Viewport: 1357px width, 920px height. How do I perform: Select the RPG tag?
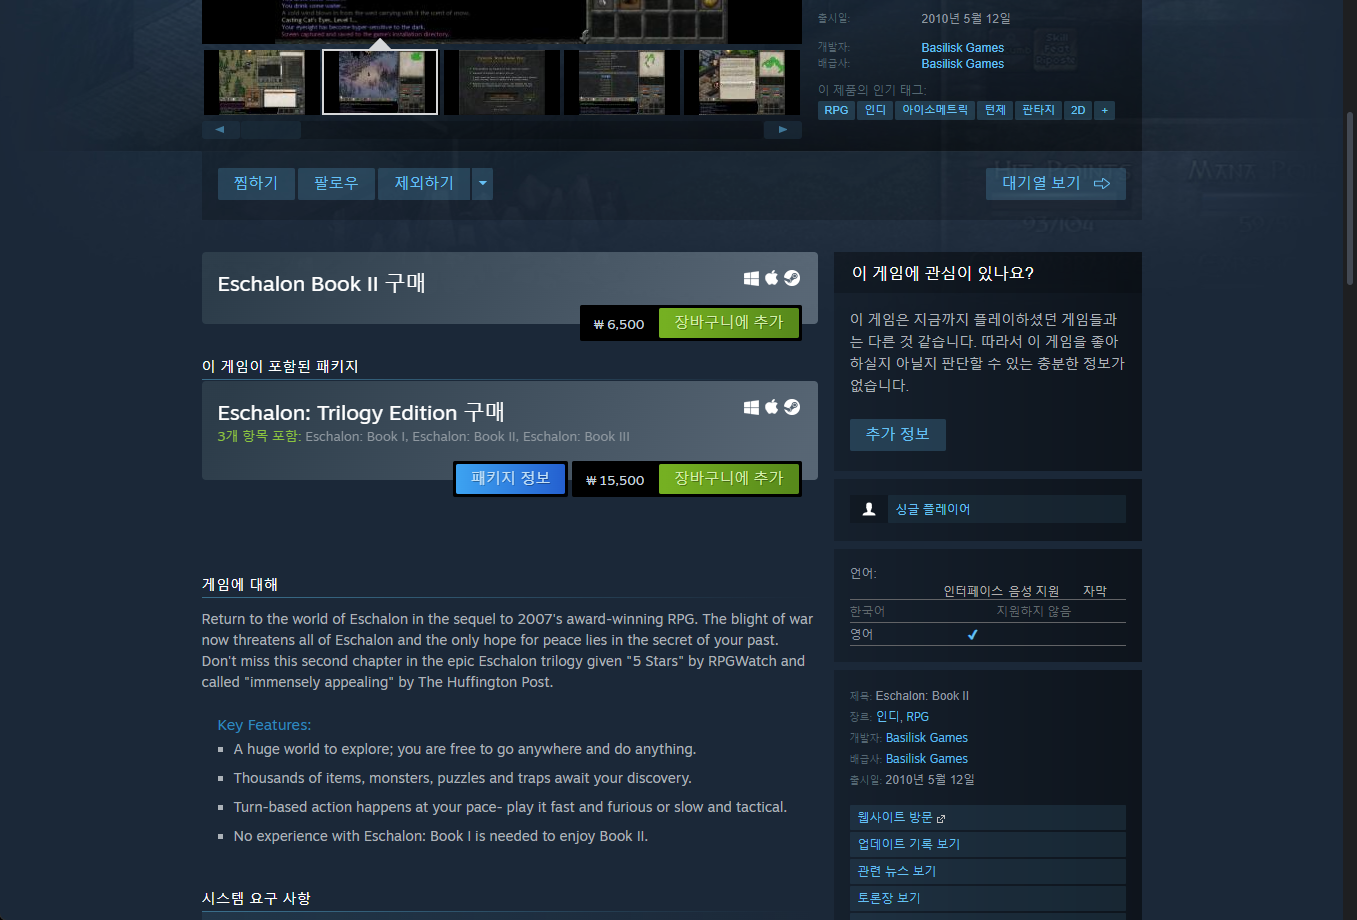[836, 110]
